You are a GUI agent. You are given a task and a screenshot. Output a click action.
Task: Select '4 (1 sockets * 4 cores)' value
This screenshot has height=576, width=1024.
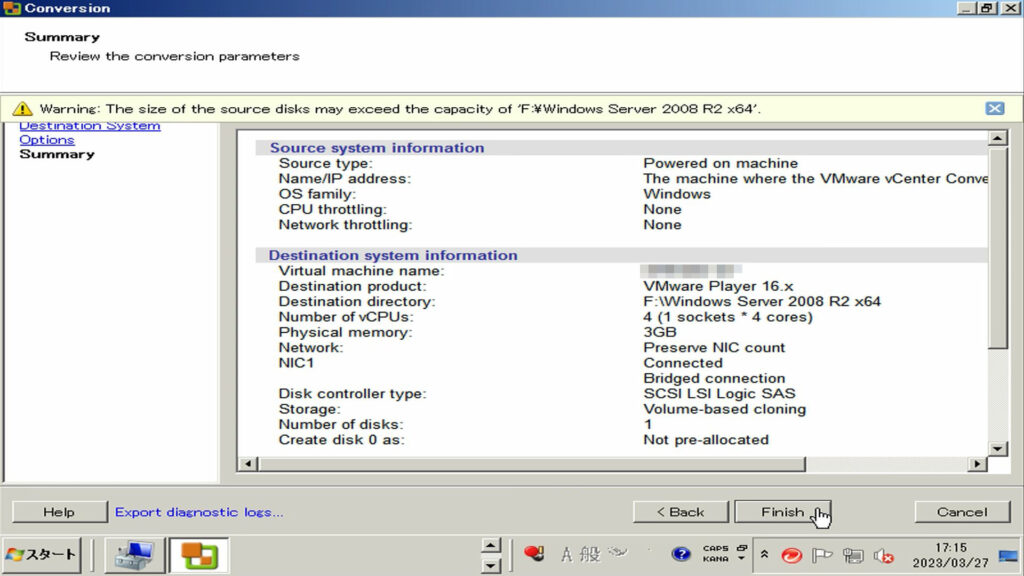pyautogui.click(x=728, y=317)
